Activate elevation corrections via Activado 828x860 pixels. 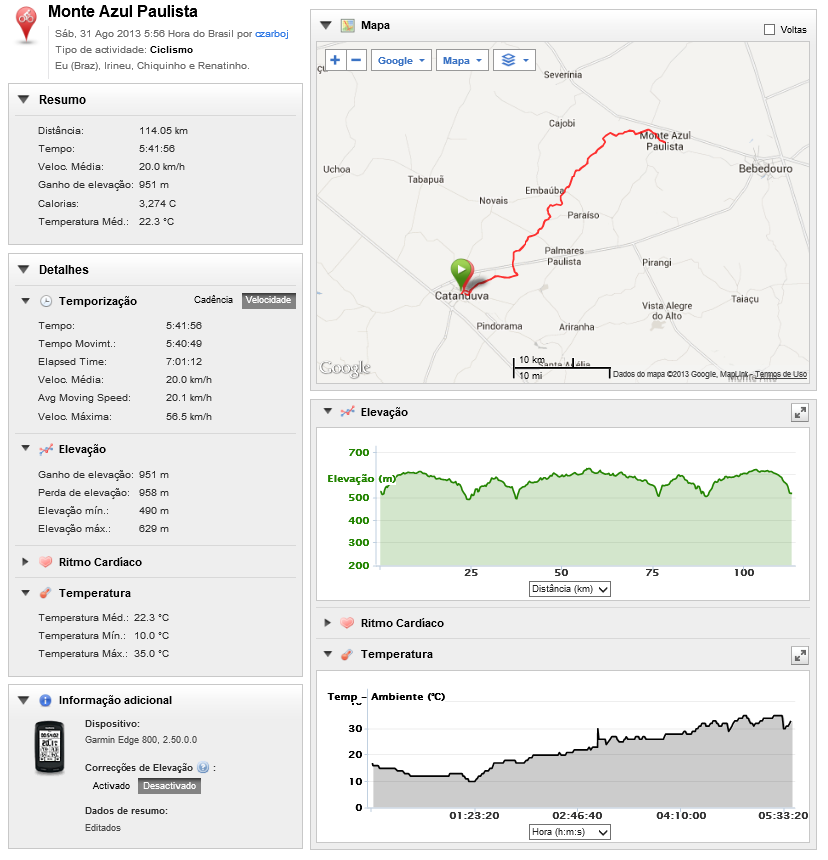109,785
